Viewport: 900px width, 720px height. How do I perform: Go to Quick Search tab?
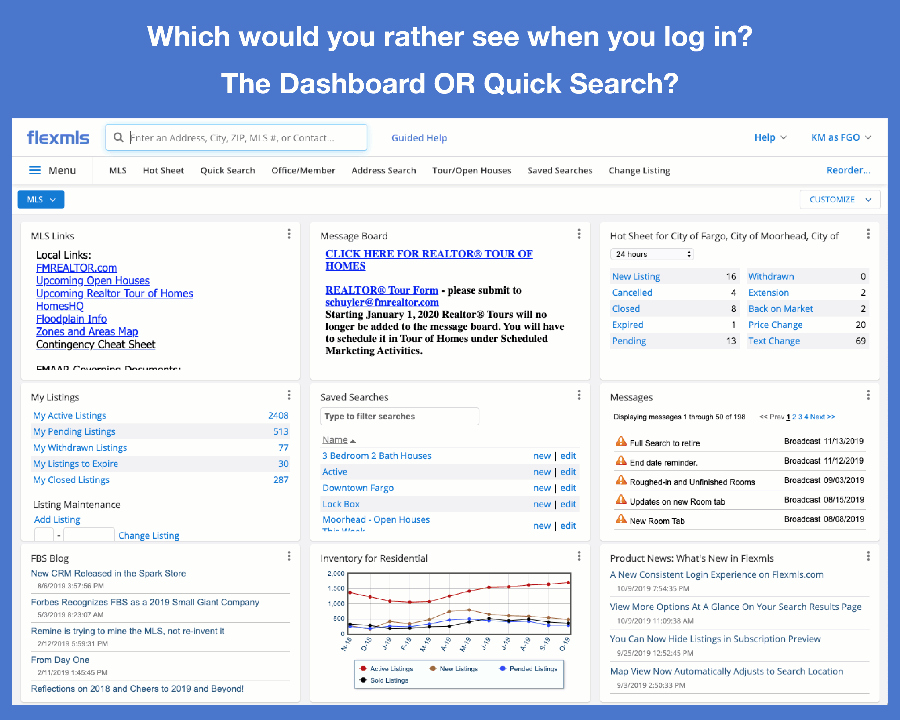(228, 171)
